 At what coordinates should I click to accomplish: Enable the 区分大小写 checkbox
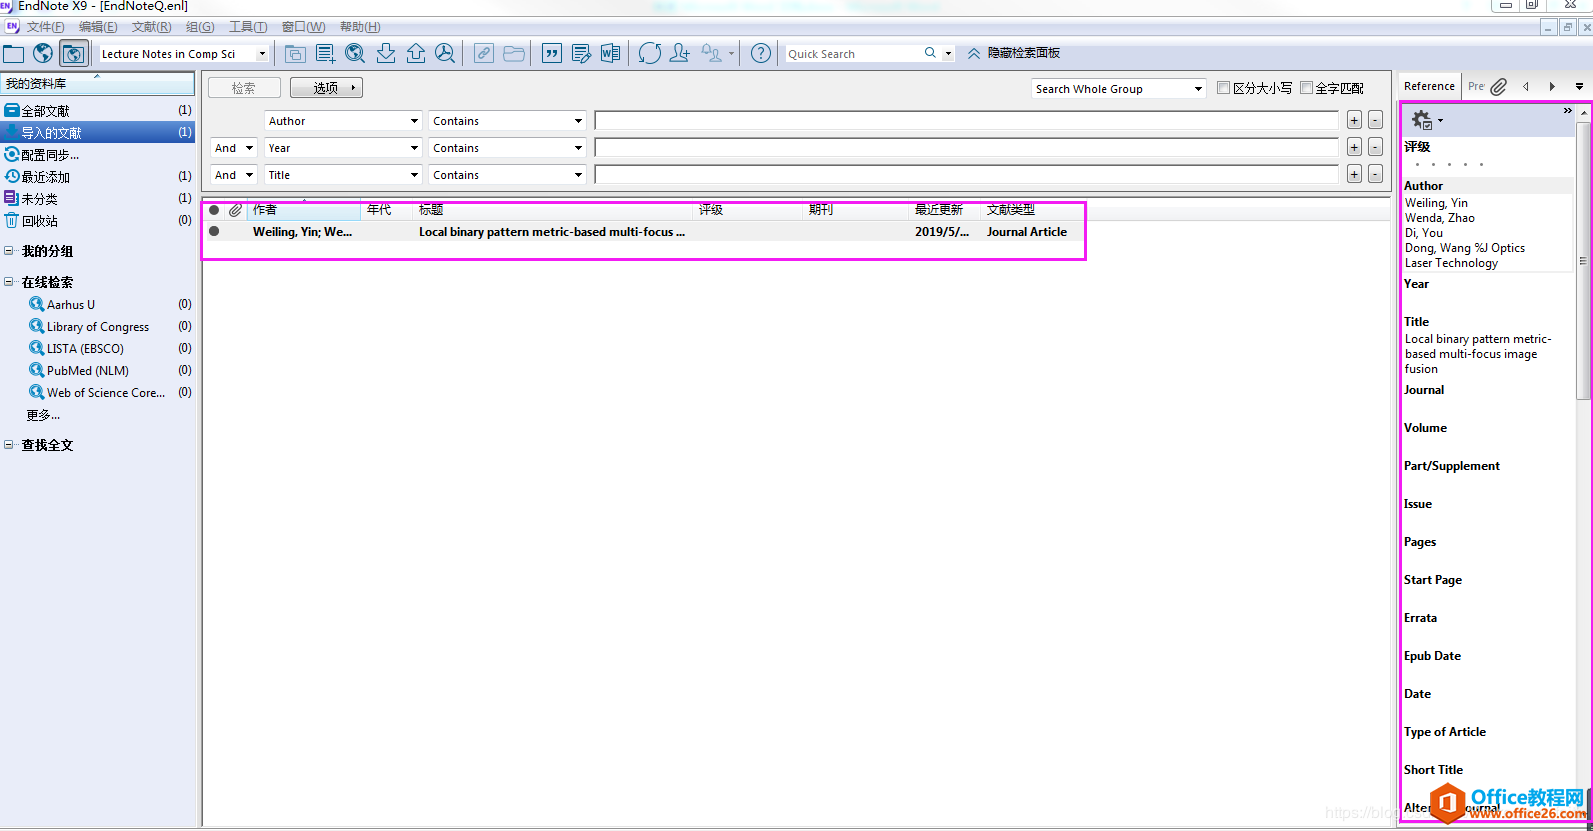pyautogui.click(x=1223, y=88)
